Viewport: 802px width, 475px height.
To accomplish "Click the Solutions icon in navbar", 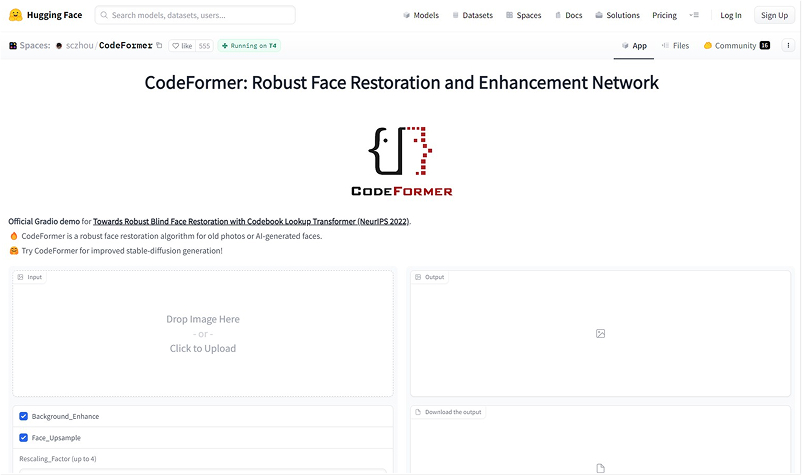I will pyautogui.click(x=599, y=15).
